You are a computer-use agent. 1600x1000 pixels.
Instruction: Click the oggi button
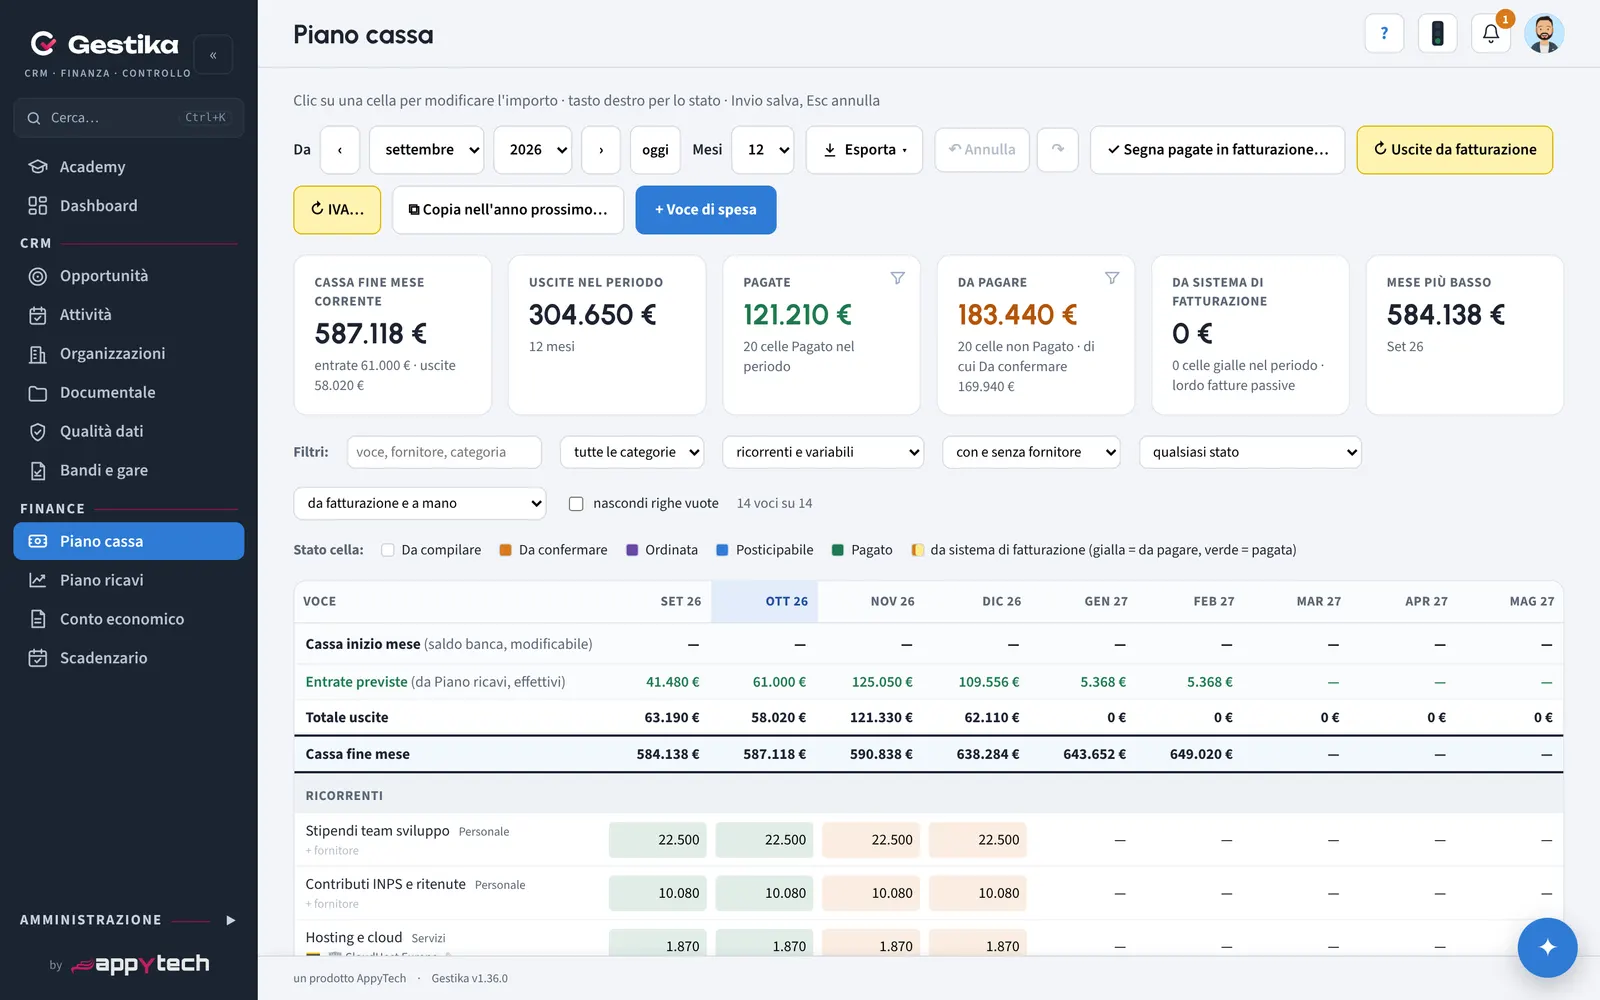click(x=655, y=150)
